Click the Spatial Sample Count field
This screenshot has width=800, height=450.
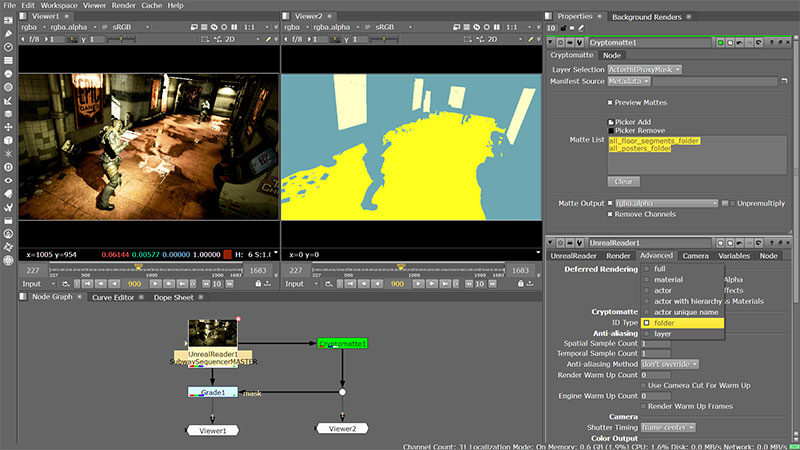click(656, 344)
